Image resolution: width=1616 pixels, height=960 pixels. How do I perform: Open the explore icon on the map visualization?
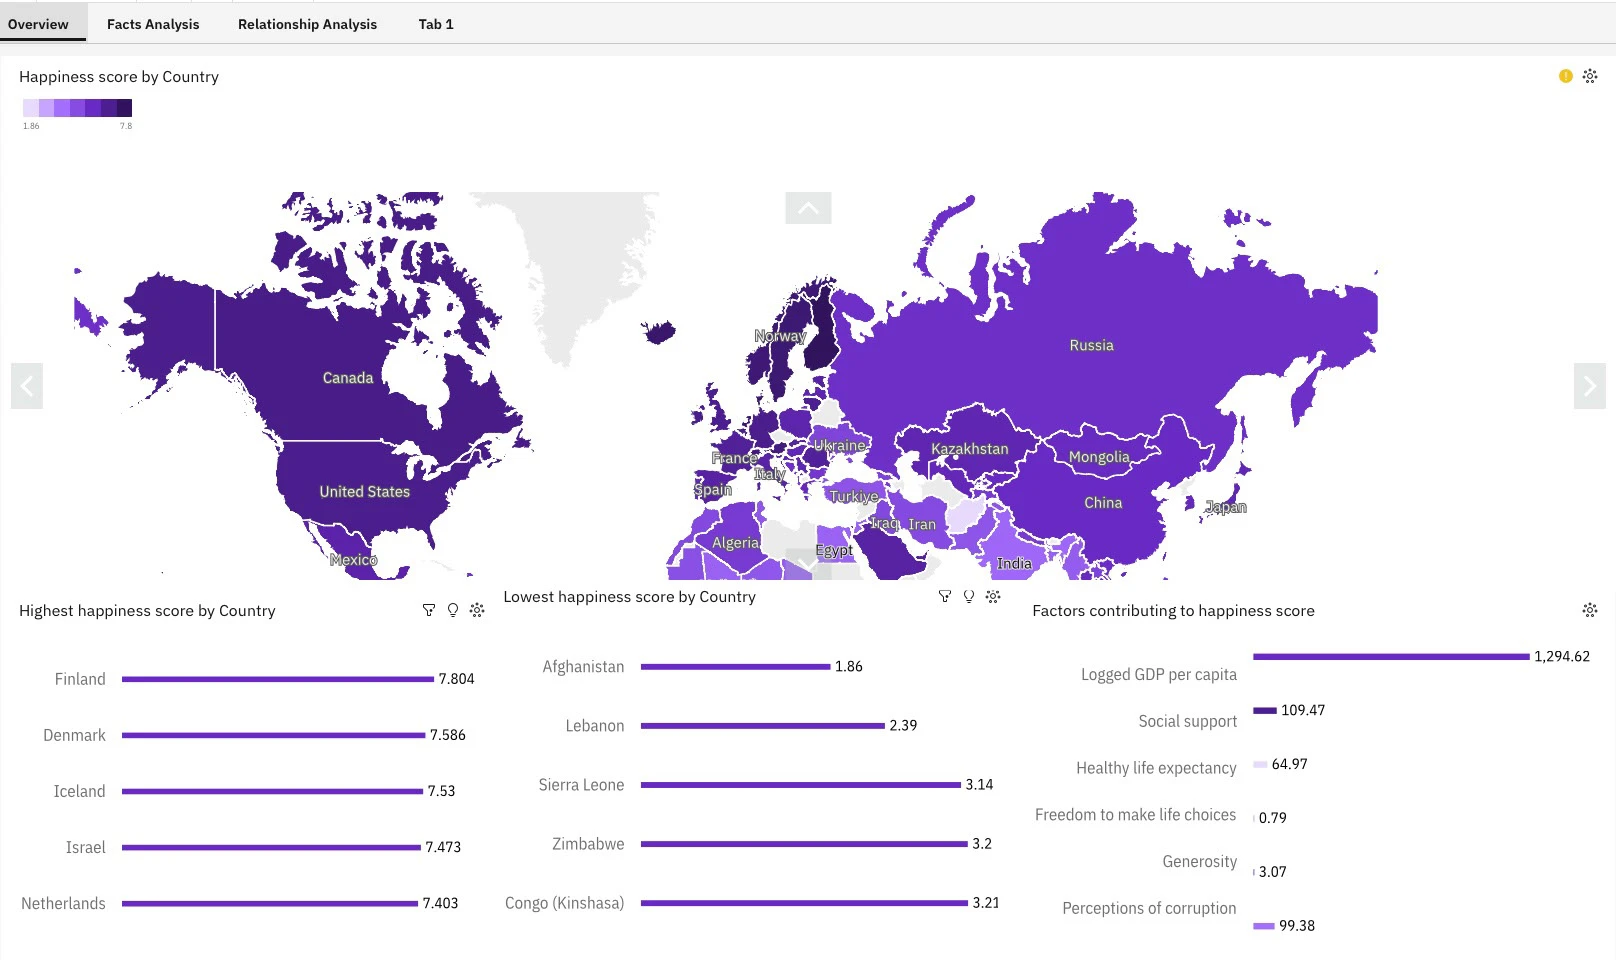point(1590,76)
